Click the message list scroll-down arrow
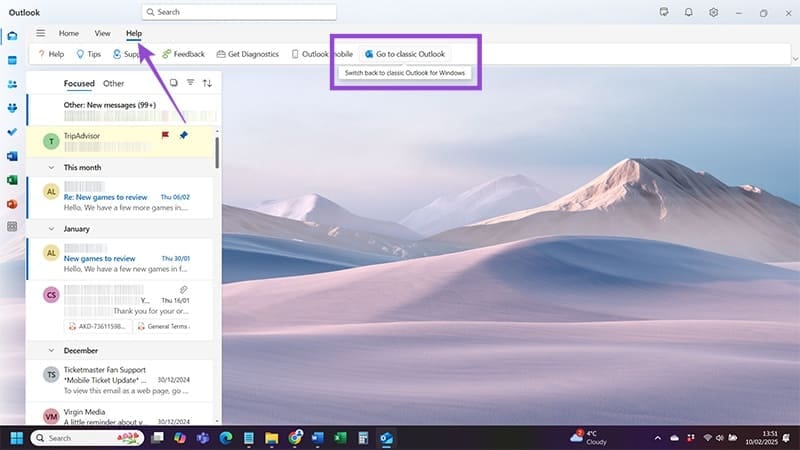 click(217, 421)
